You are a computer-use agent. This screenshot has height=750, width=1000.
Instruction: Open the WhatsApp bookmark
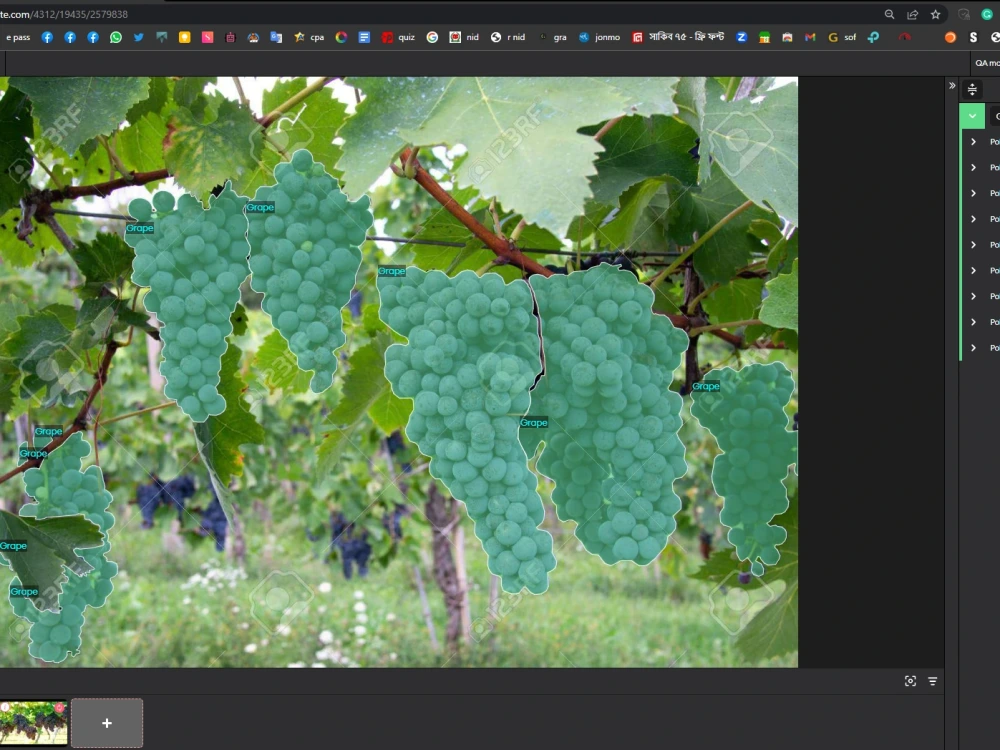[x=115, y=37]
